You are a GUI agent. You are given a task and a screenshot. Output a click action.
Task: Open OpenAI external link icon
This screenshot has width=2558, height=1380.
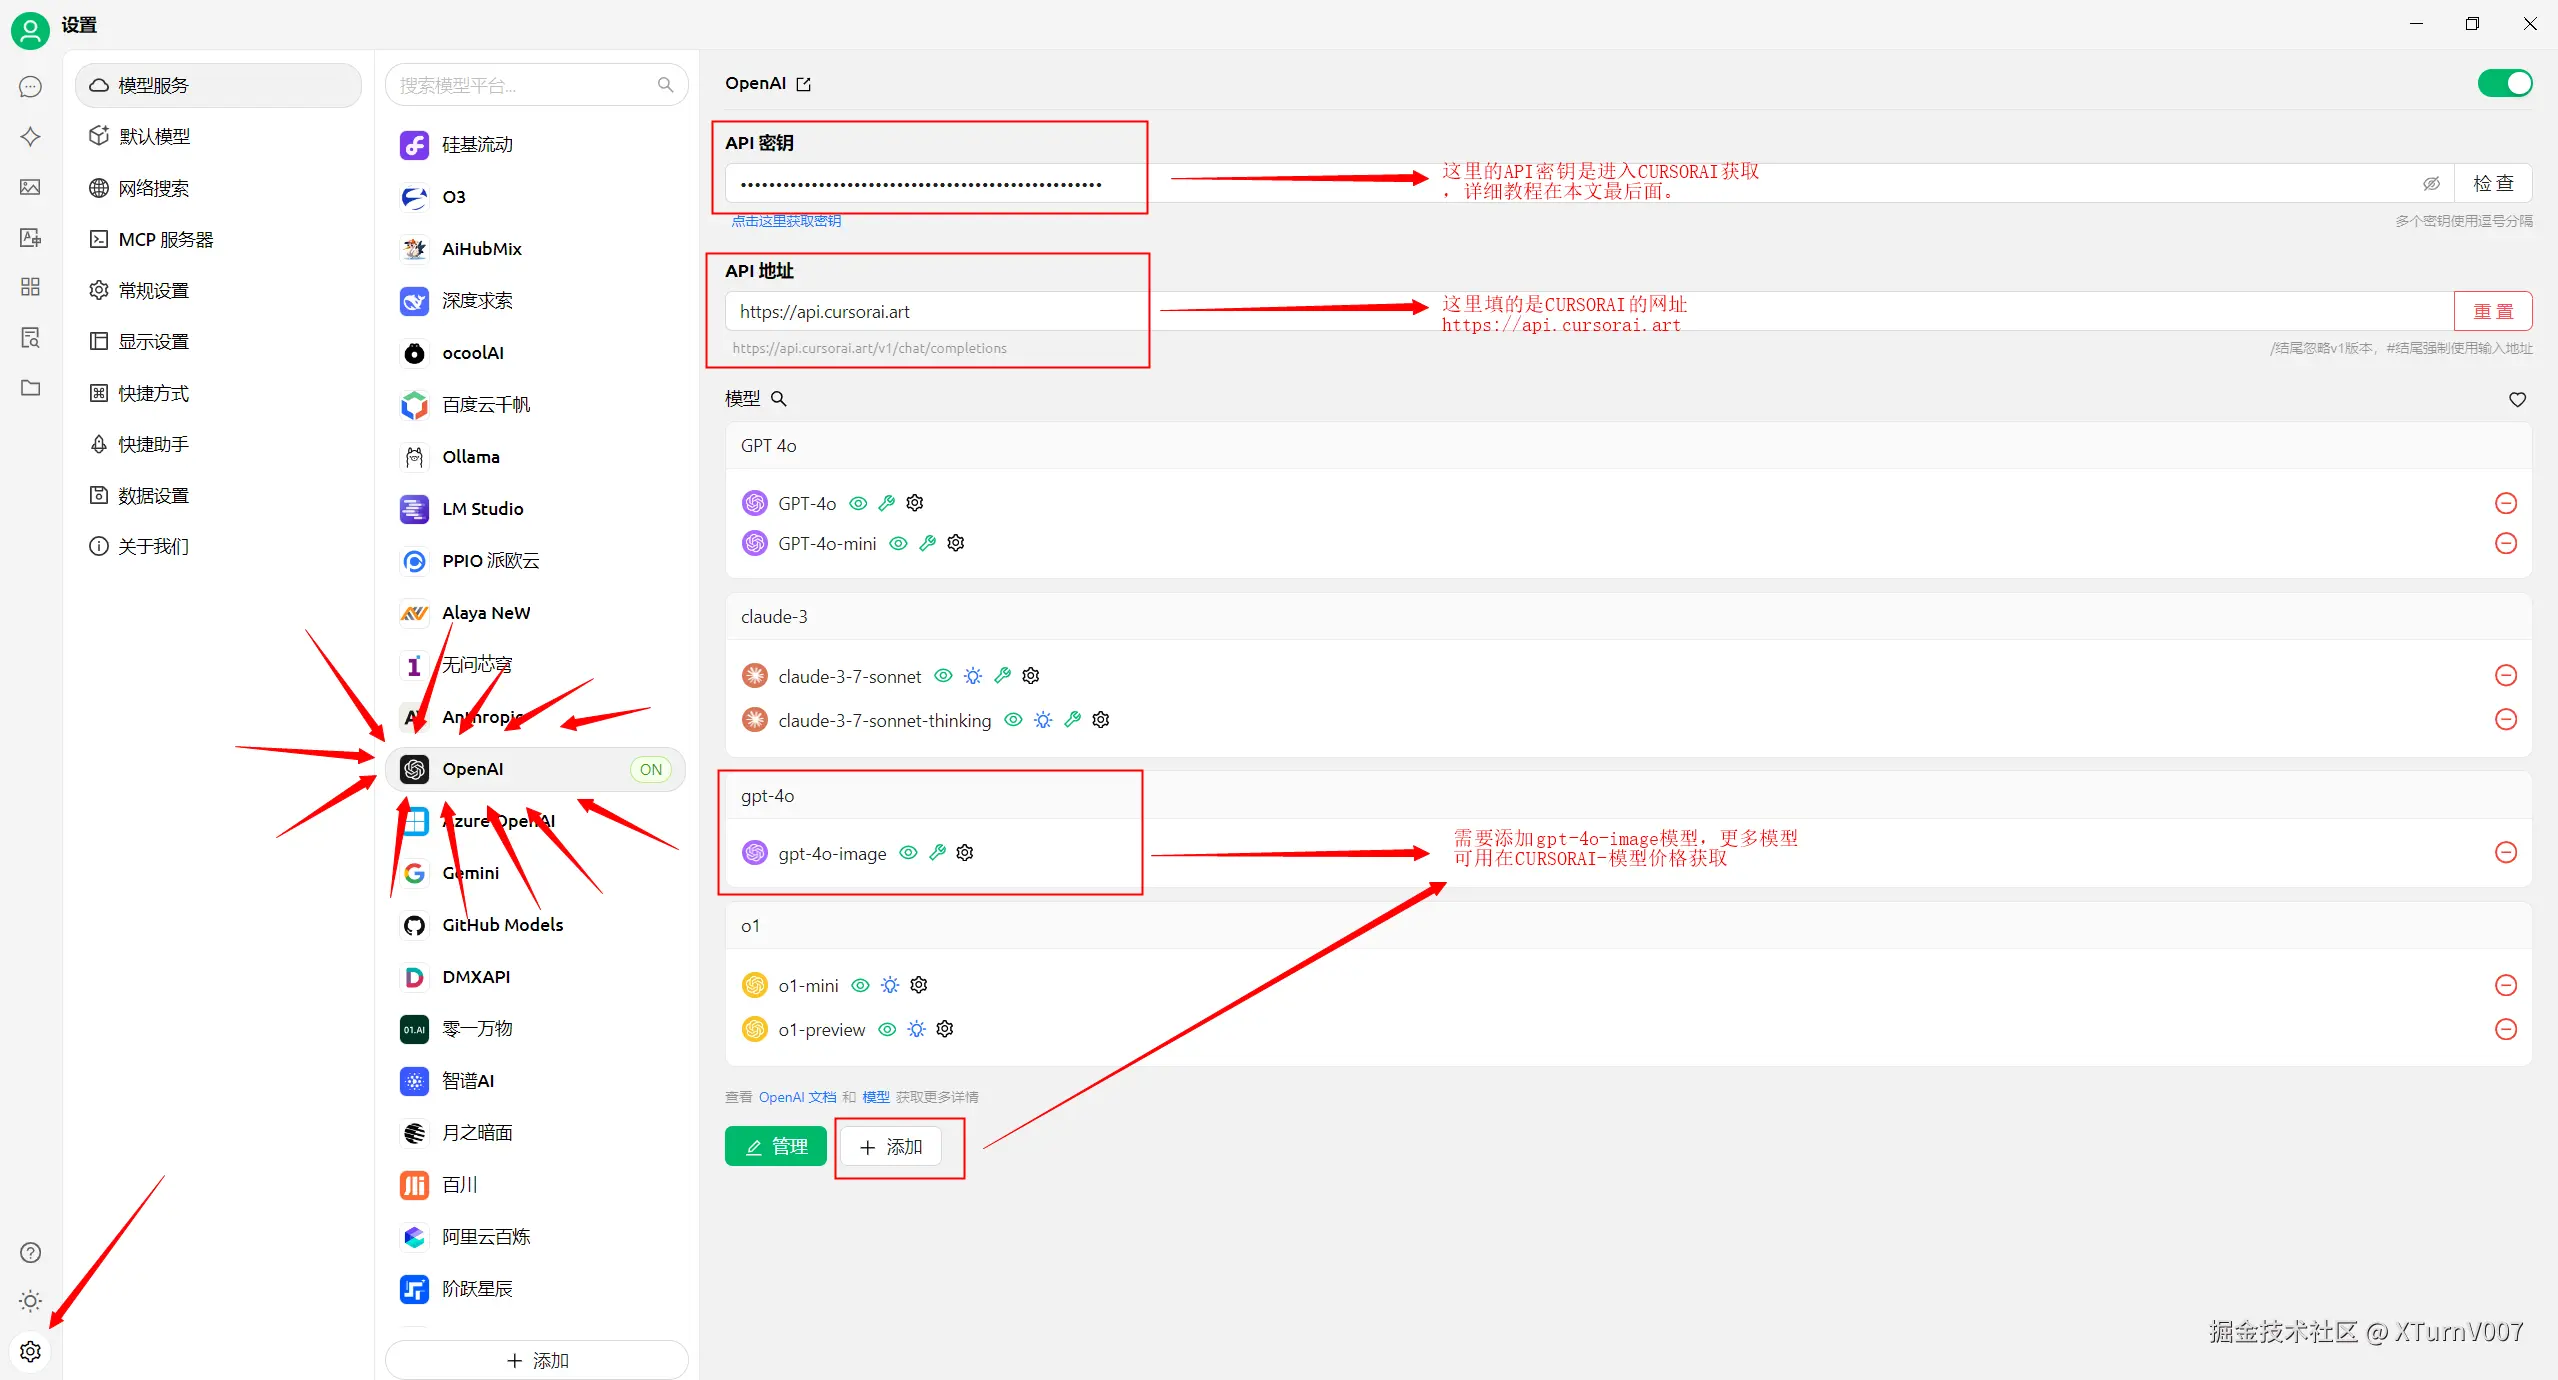(x=804, y=85)
